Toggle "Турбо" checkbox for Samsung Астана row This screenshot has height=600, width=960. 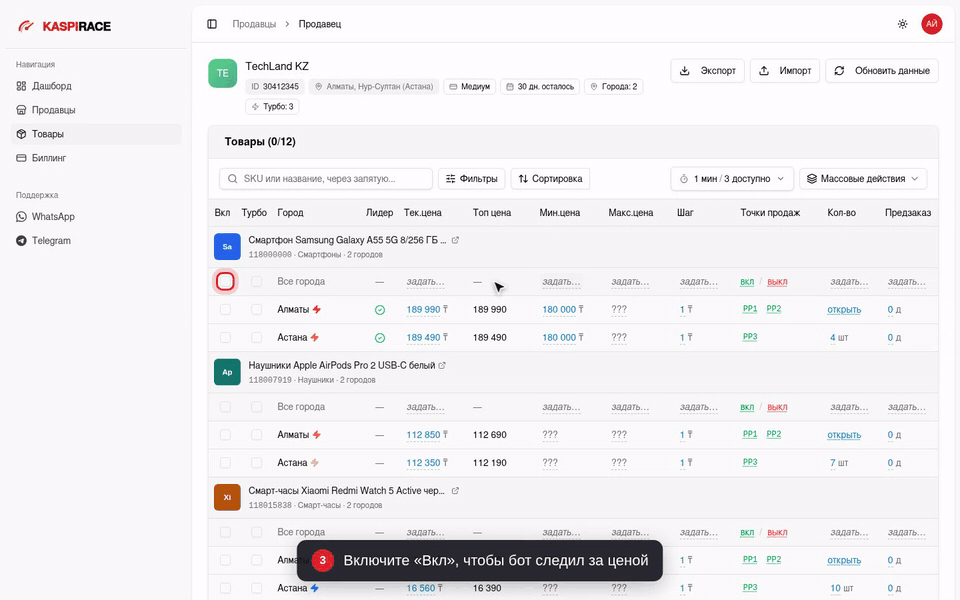point(257,338)
